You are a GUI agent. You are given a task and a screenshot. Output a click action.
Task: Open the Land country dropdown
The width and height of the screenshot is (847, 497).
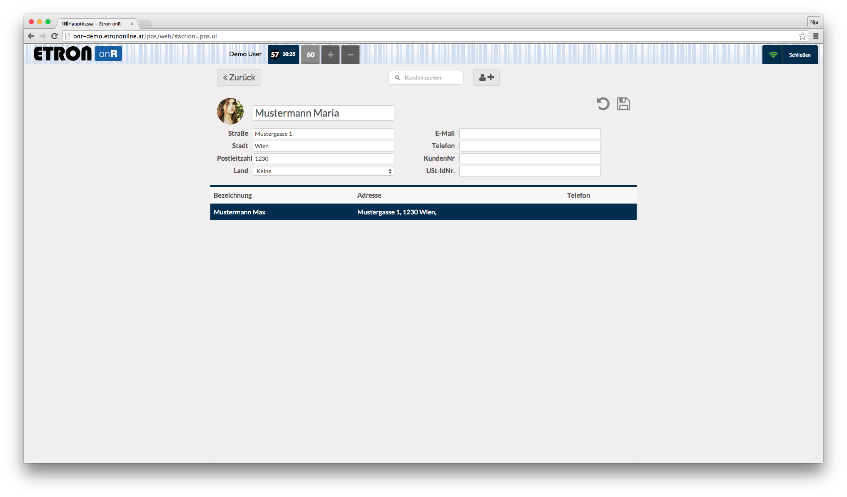(322, 171)
